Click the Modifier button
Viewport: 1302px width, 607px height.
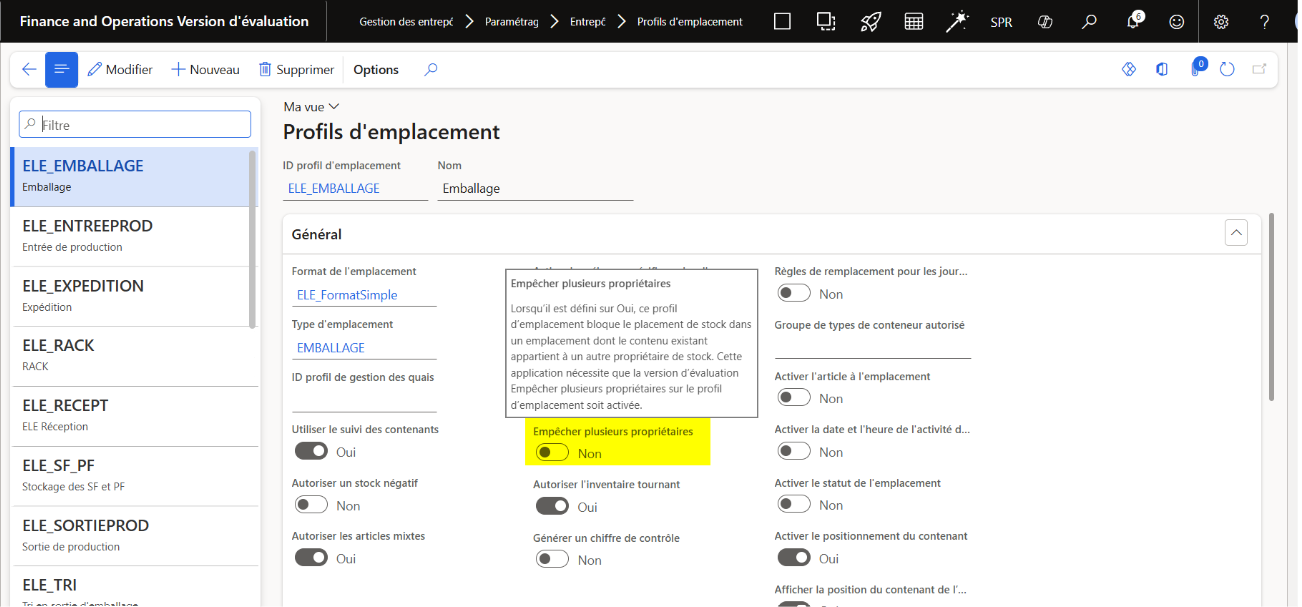[x=120, y=70]
